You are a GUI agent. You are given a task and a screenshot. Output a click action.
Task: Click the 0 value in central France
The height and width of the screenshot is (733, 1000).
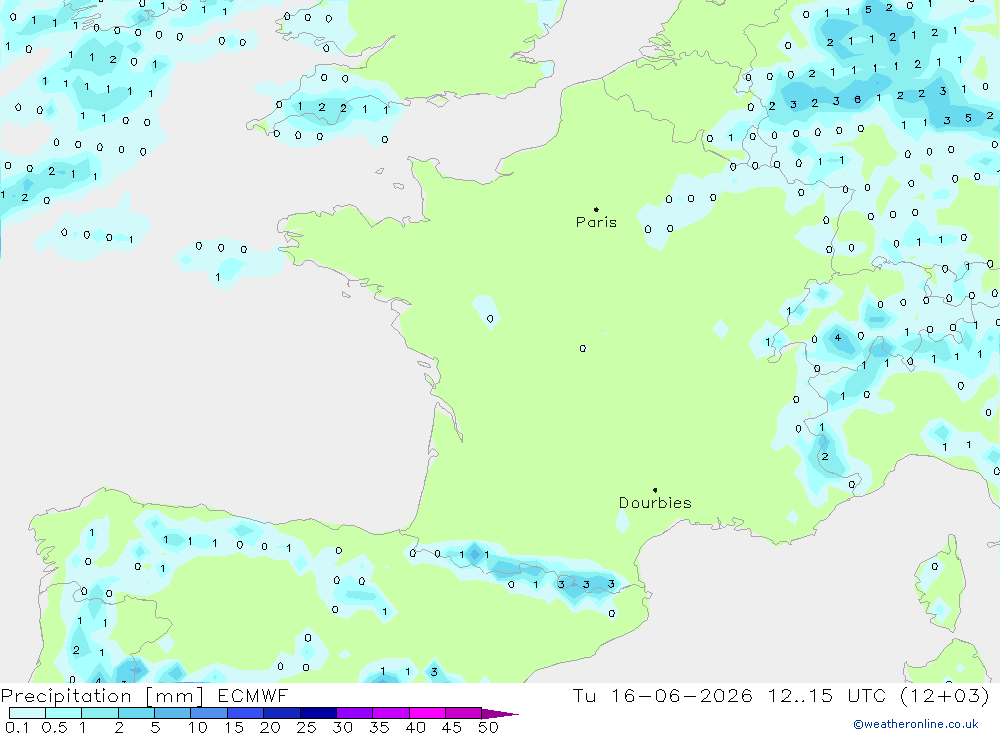(x=583, y=348)
